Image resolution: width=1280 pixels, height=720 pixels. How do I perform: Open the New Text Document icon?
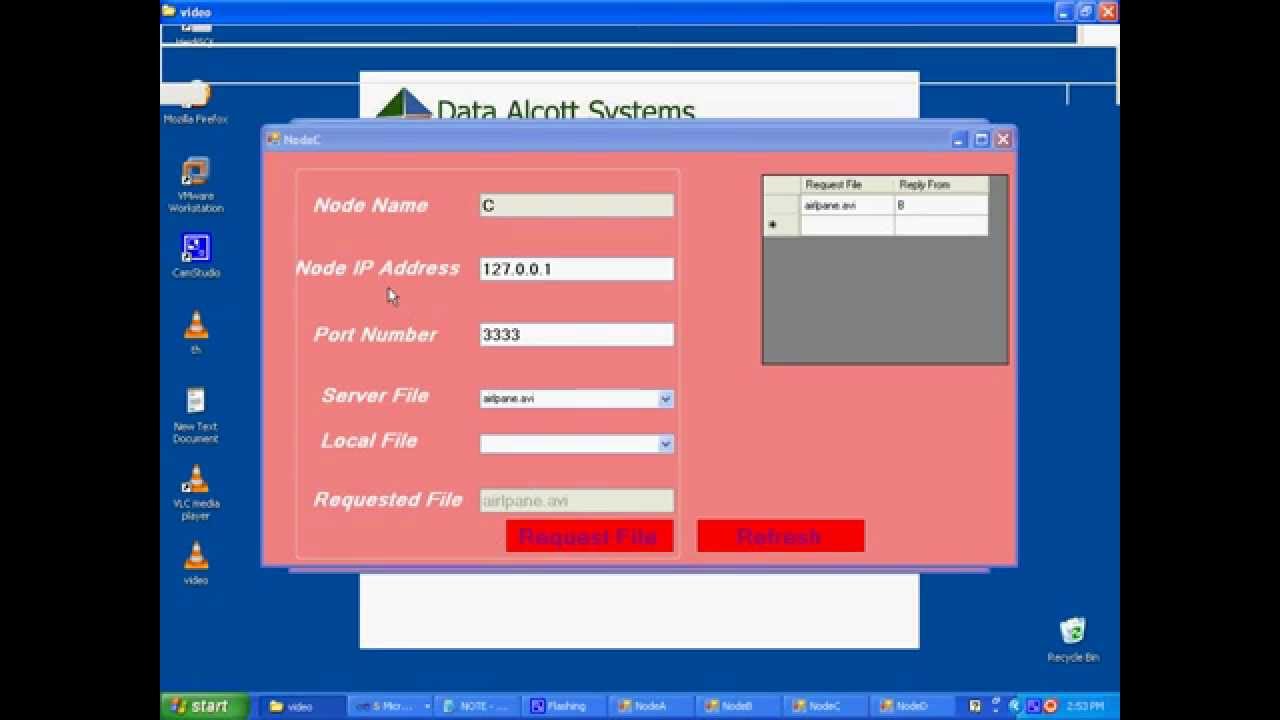click(196, 415)
